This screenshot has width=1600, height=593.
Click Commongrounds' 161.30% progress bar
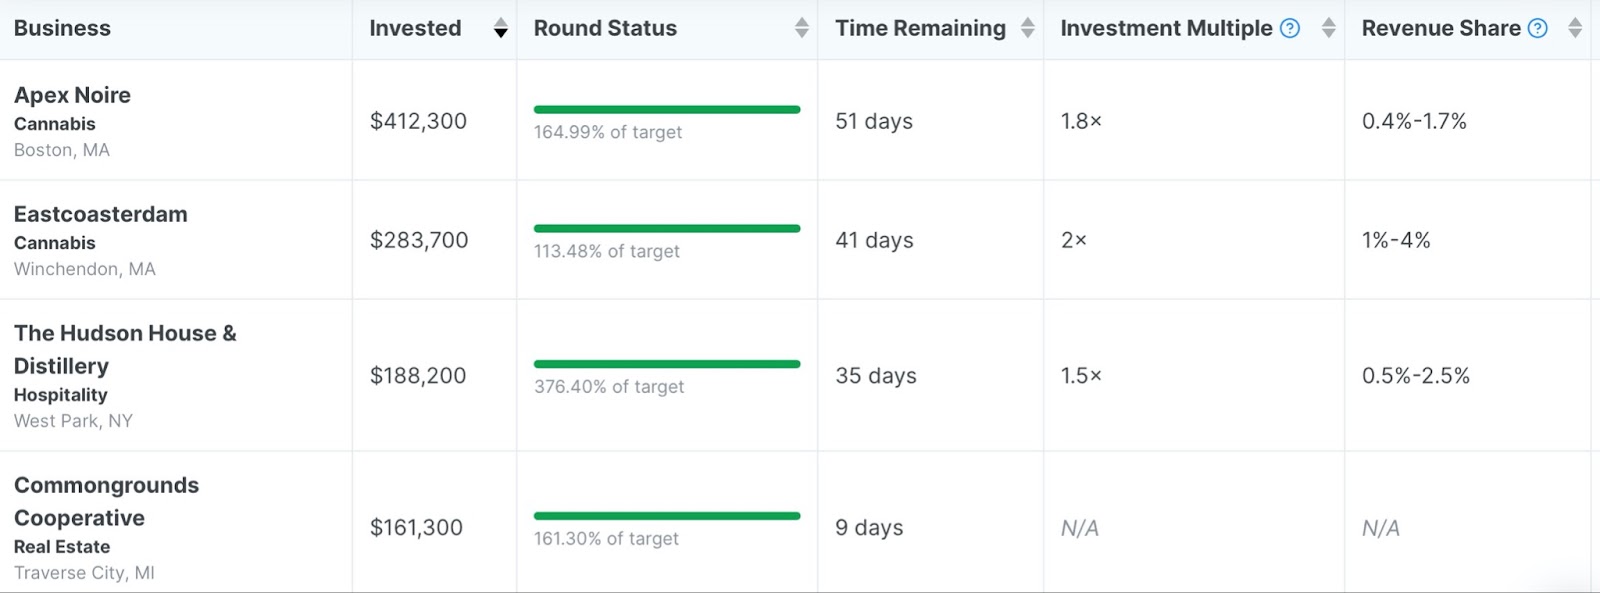[x=667, y=516]
